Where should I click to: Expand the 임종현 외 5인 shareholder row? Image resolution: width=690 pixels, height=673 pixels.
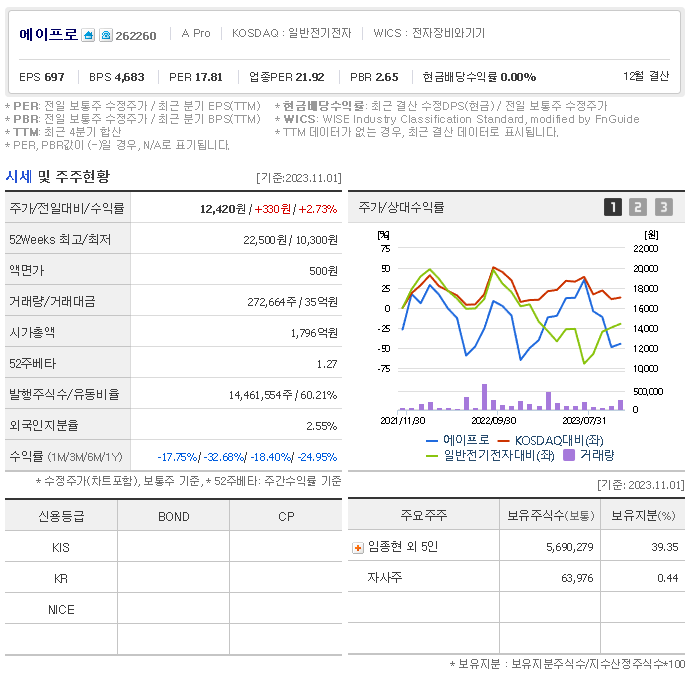click(358, 548)
